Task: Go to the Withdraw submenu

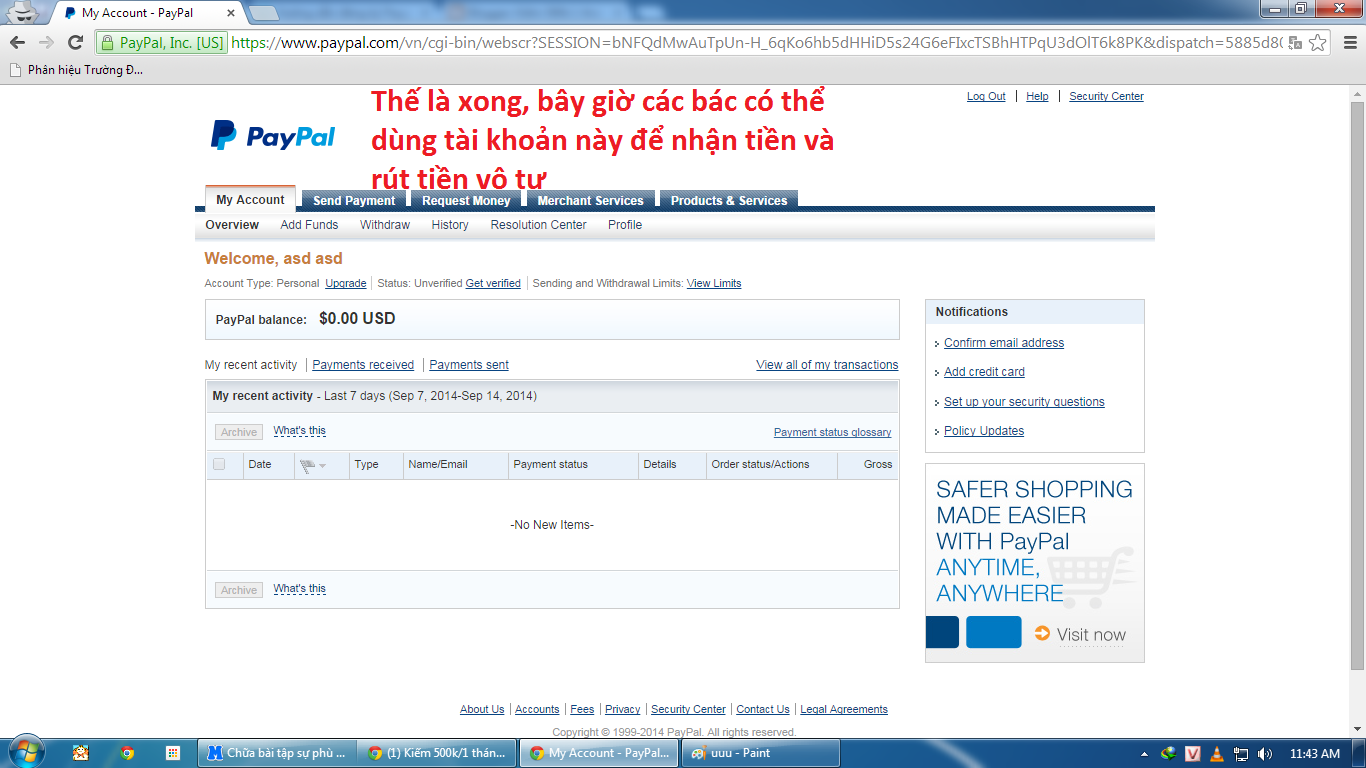Action: [x=385, y=225]
